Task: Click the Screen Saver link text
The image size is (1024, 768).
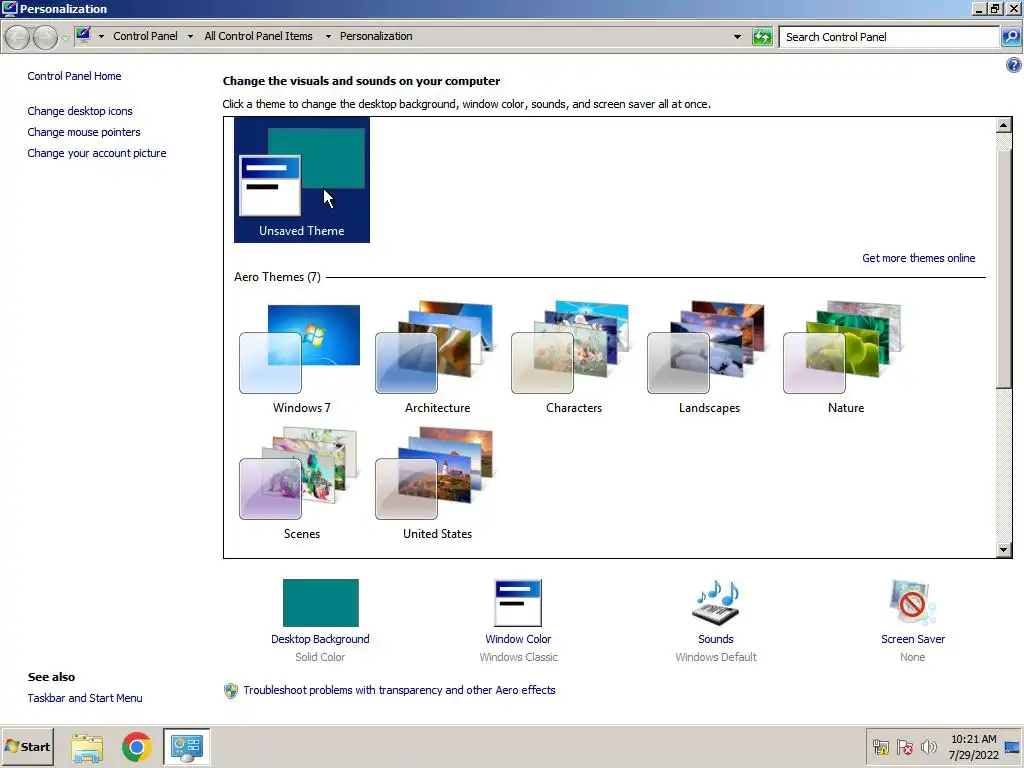Action: coord(912,639)
